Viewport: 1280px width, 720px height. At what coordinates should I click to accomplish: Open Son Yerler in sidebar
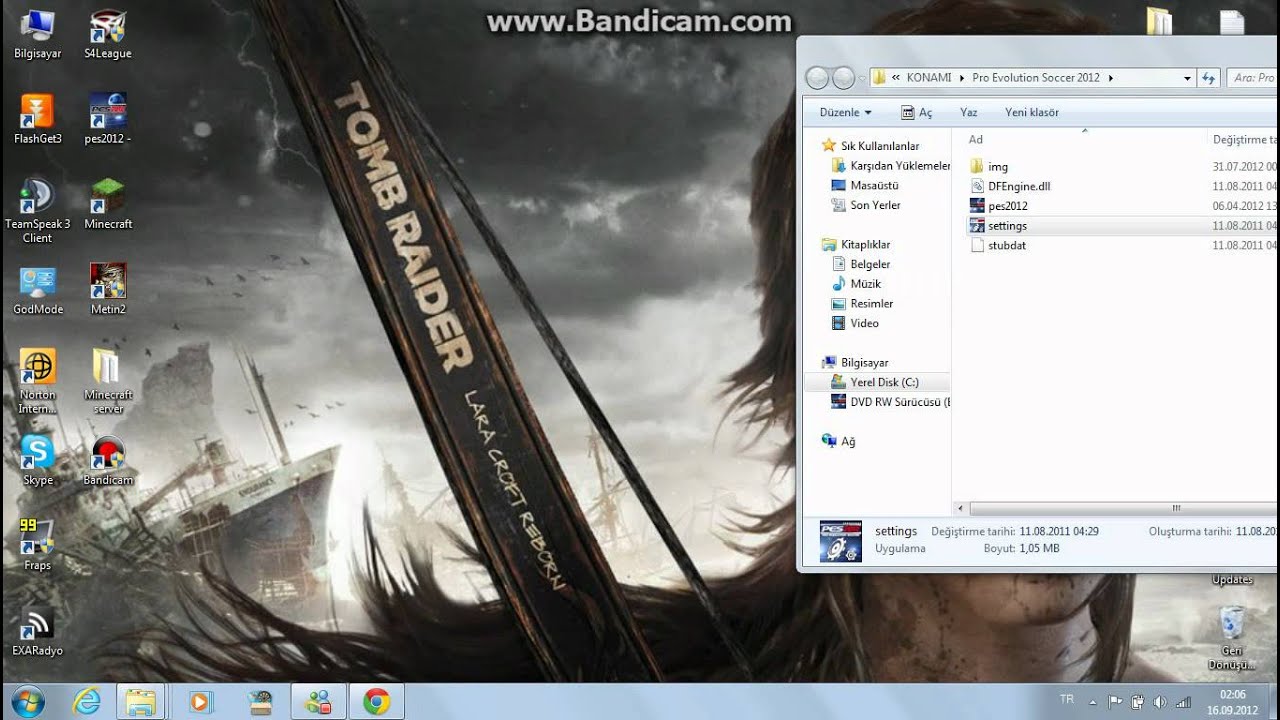click(x=866, y=205)
